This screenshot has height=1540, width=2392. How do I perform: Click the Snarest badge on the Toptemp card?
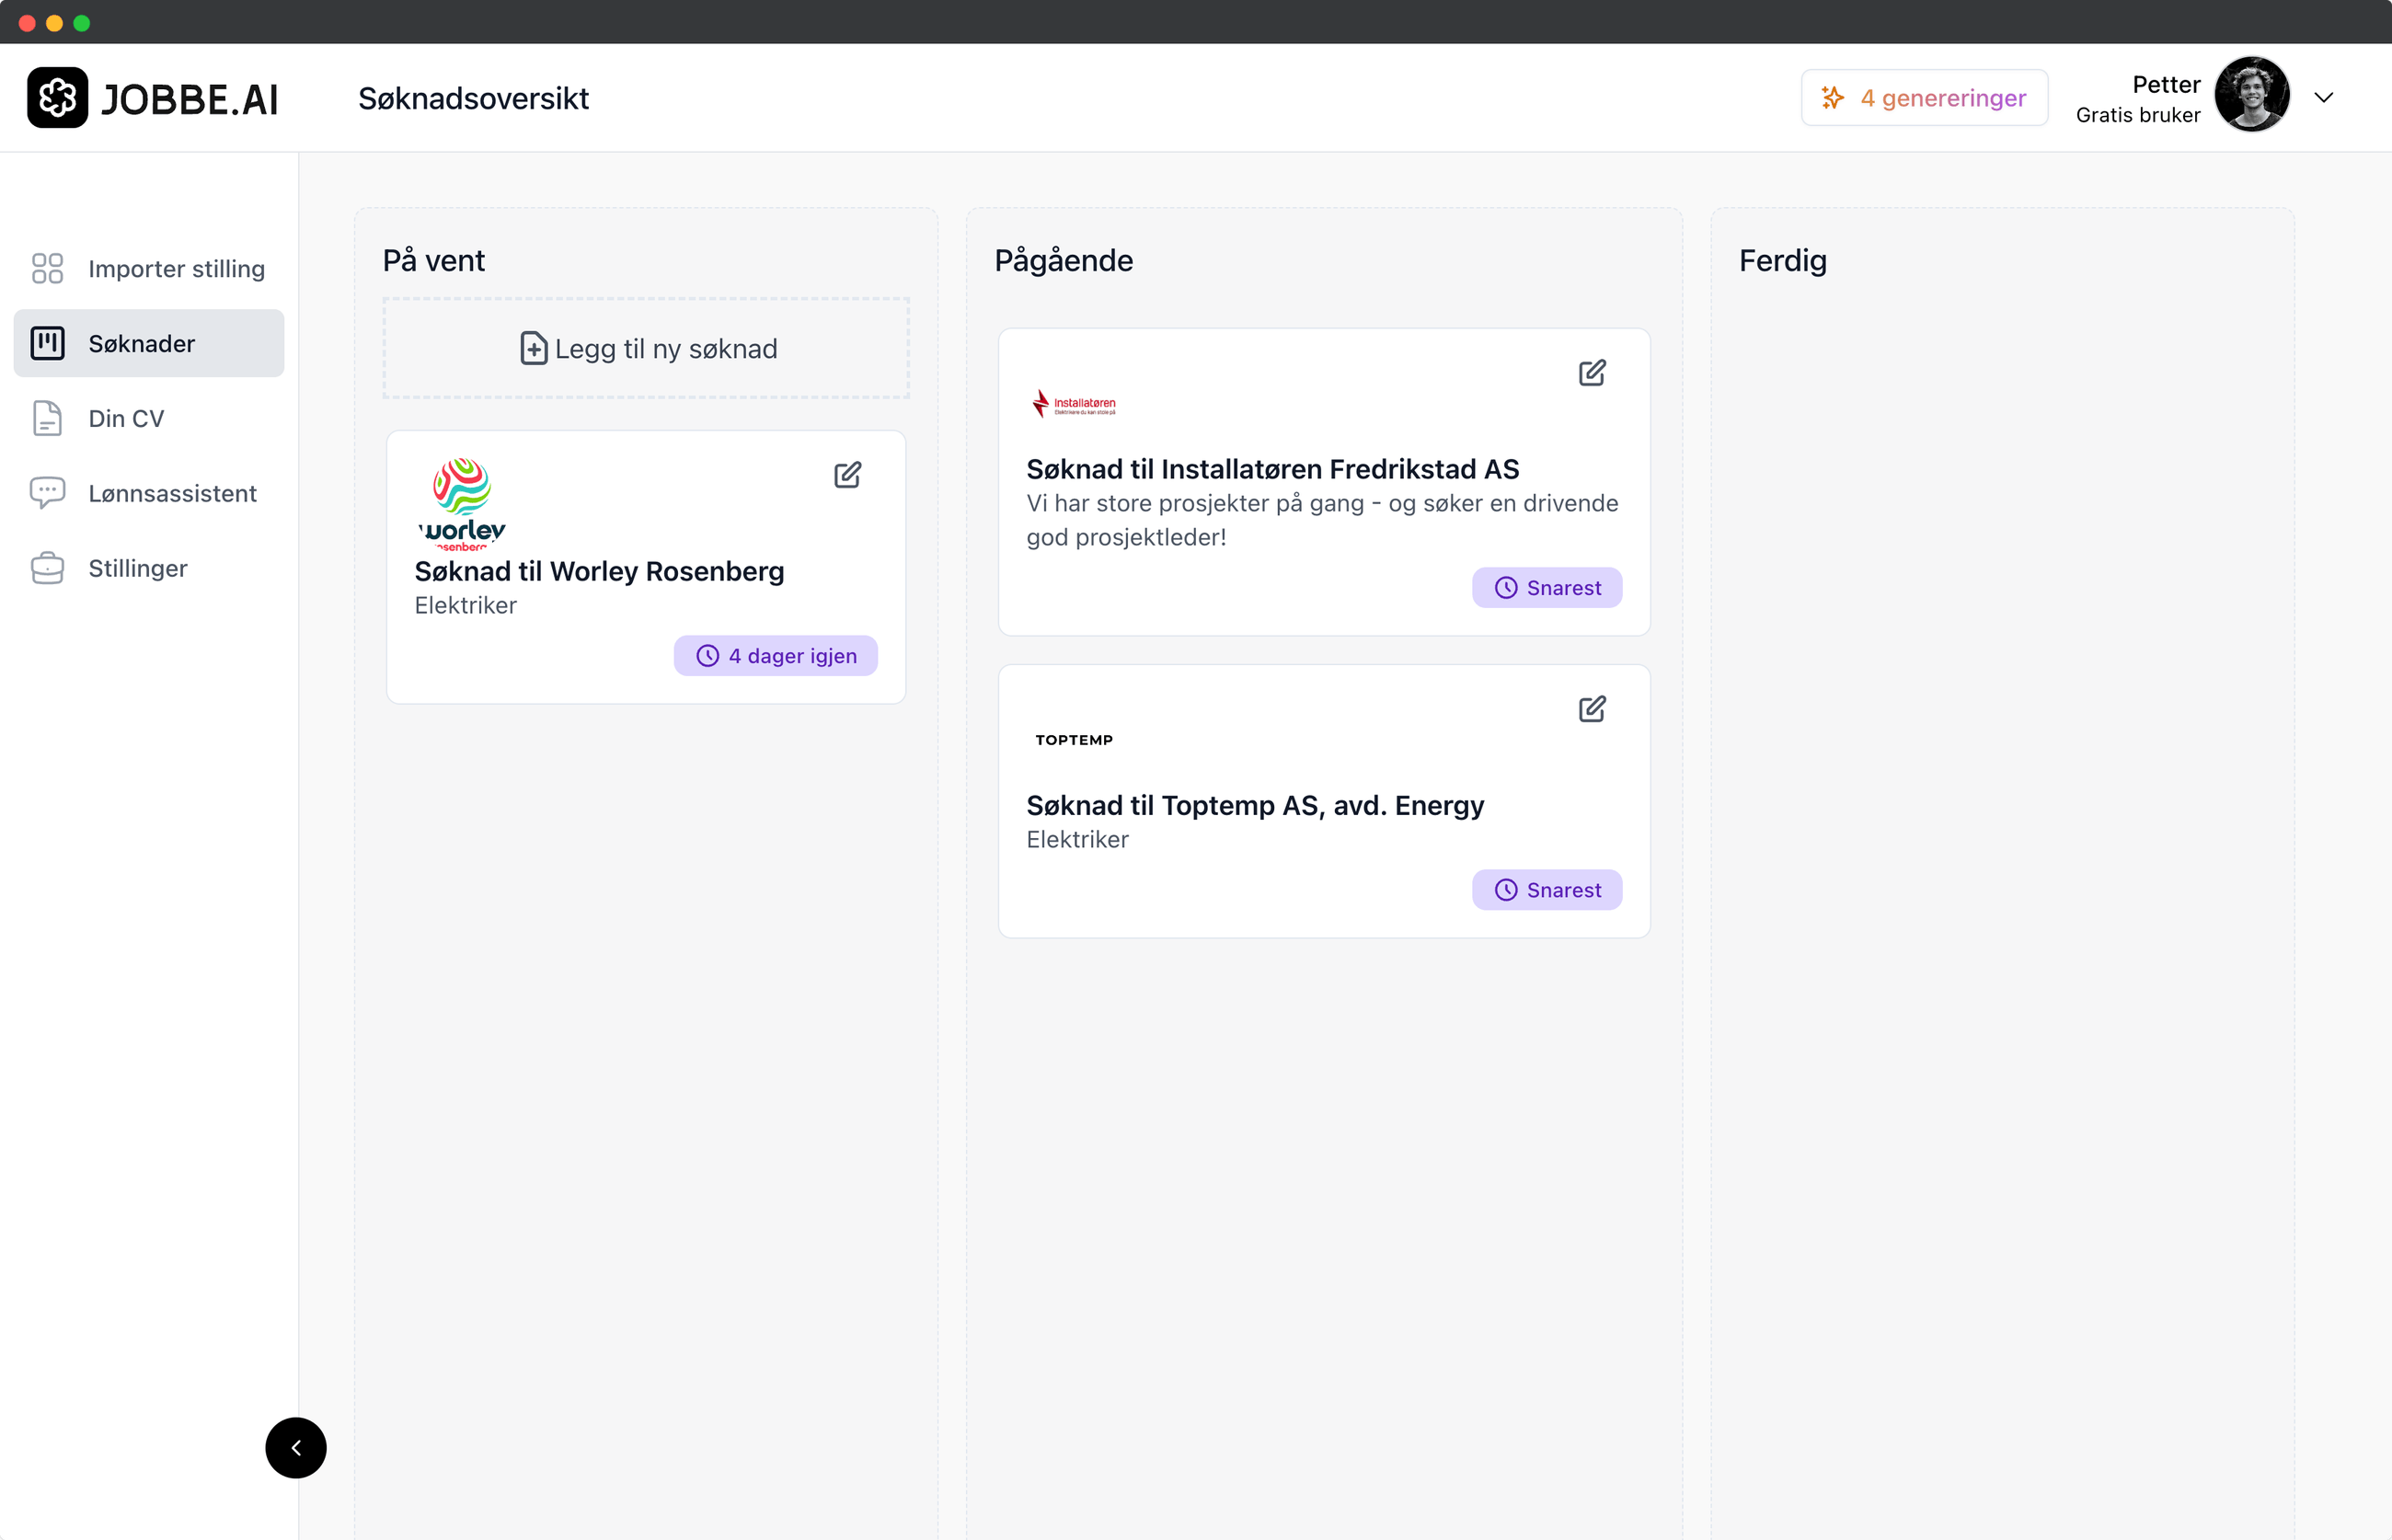[1546, 889]
